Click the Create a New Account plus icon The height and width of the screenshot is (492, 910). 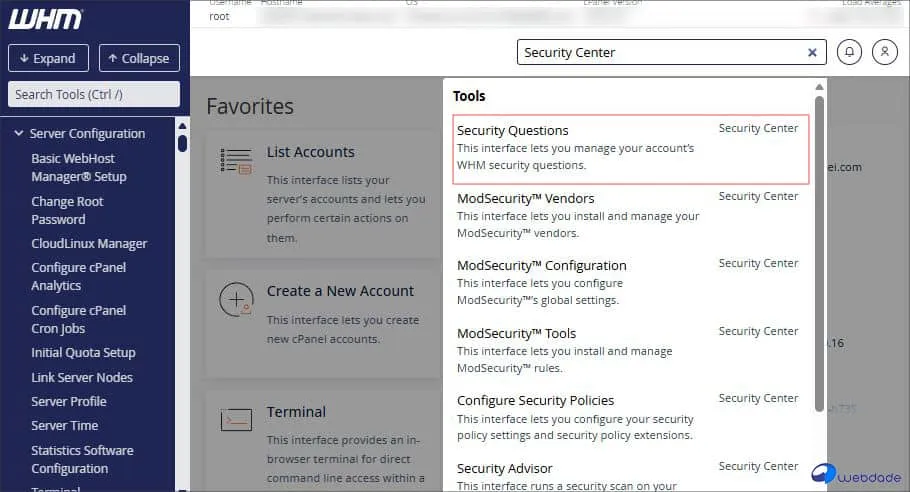(236, 300)
